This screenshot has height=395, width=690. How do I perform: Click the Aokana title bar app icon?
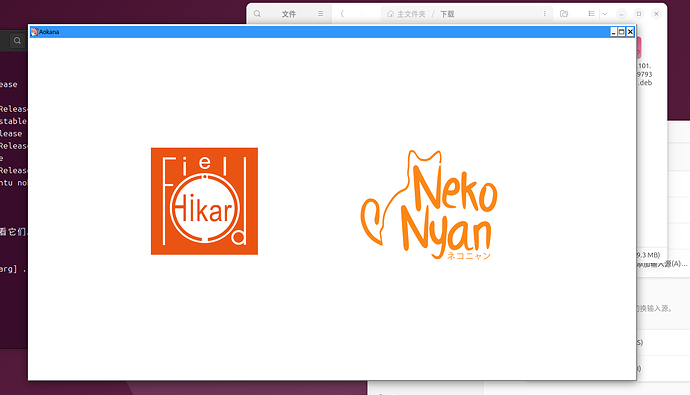coord(34,32)
